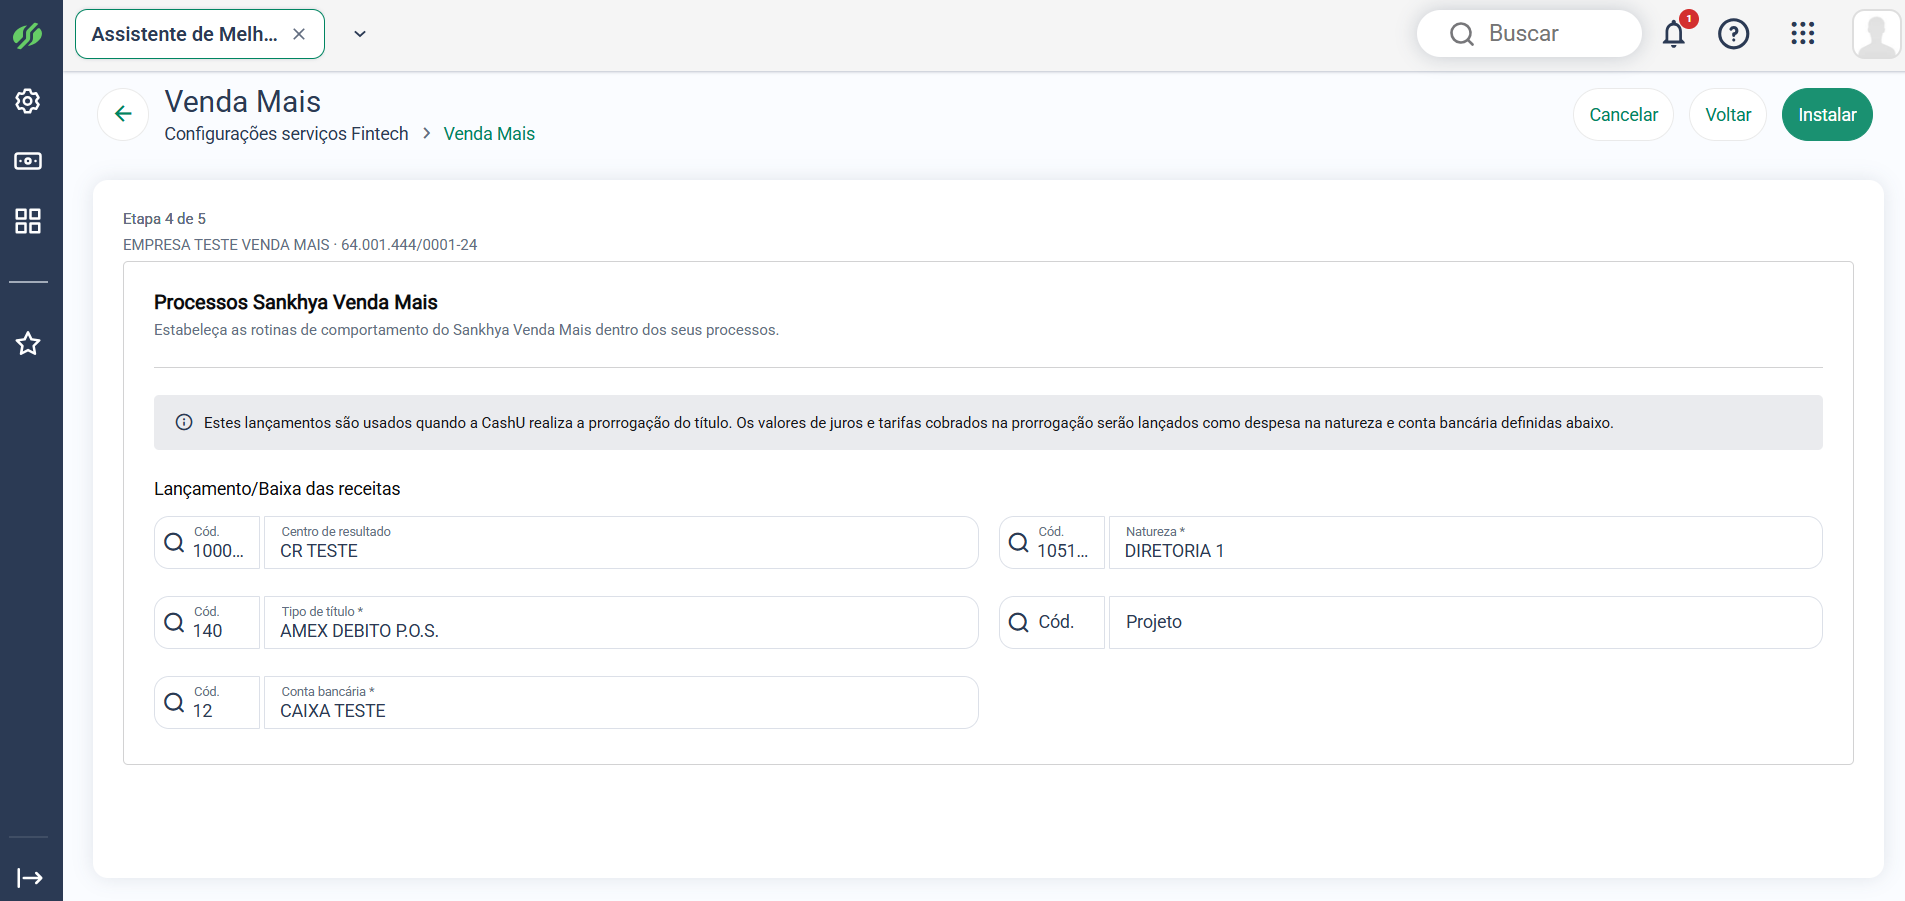Open favorites star icon in sidebar
This screenshot has width=1905, height=901.
pyautogui.click(x=28, y=344)
